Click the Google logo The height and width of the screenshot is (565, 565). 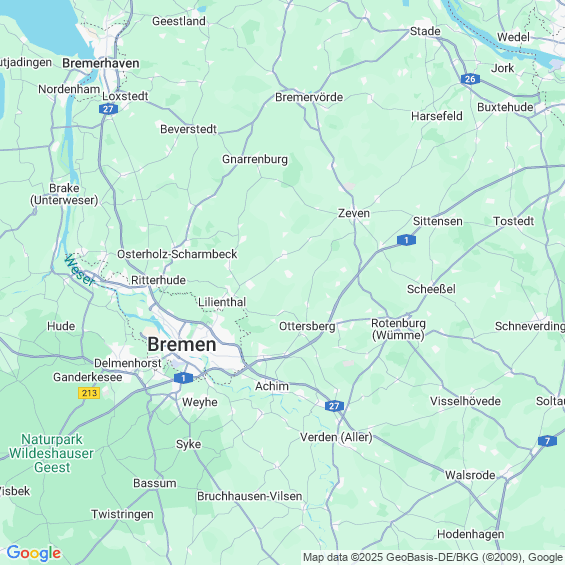pos(34,553)
